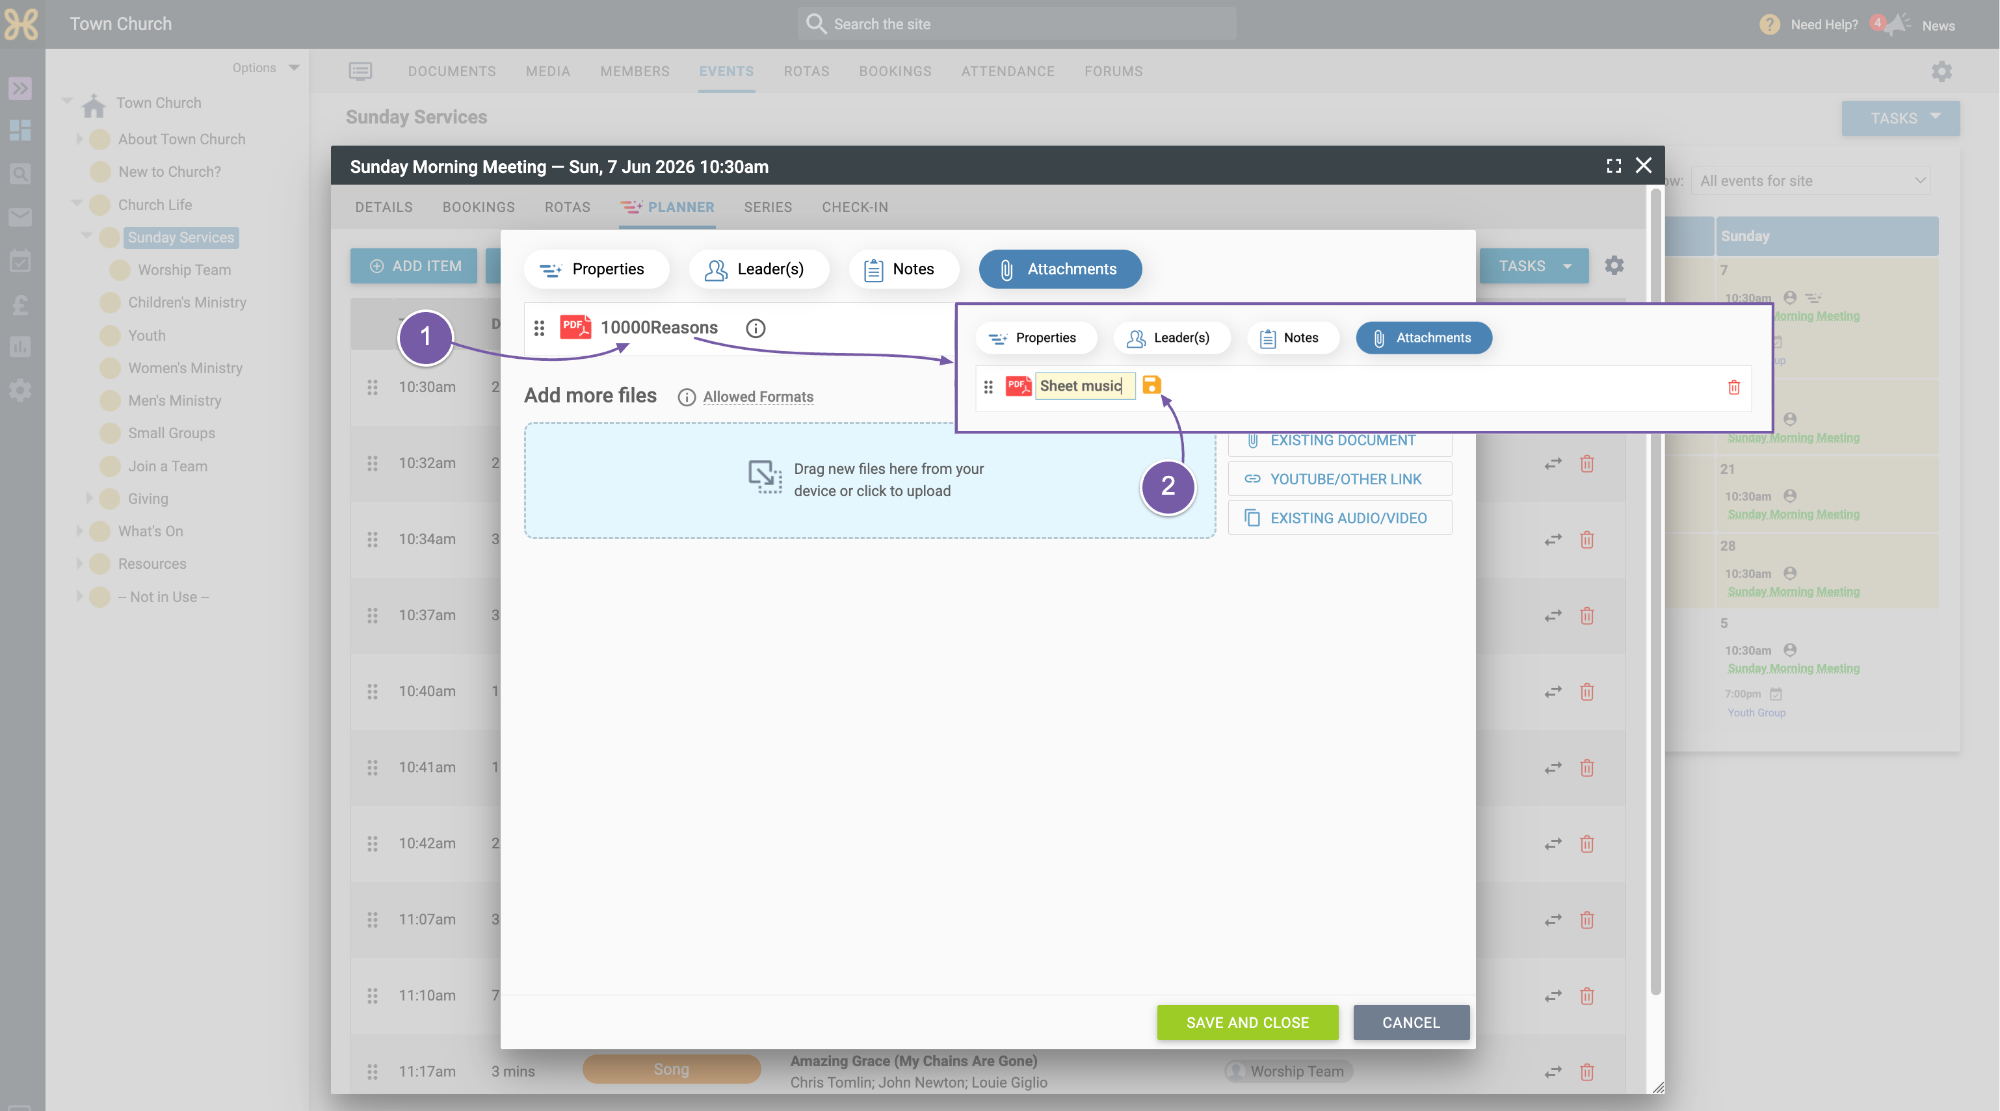Image resolution: width=2000 pixels, height=1111 pixels.
Task: Toggle fullscreen icon in event dialog header
Action: point(1614,166)
